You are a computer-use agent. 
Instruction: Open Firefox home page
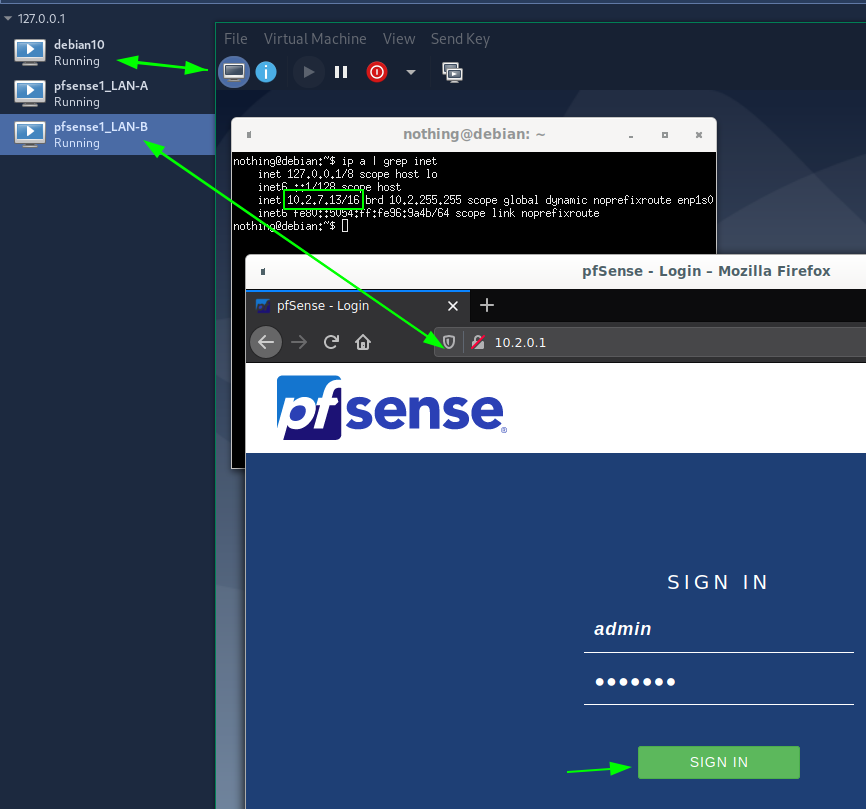[x=363, y=342]
